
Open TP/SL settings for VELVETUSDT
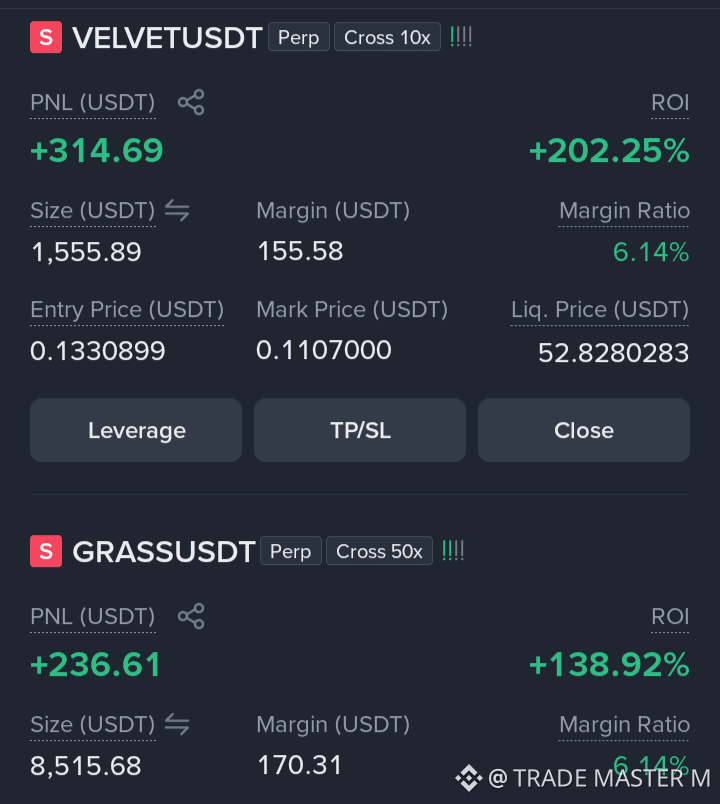(x=360, y=430)
